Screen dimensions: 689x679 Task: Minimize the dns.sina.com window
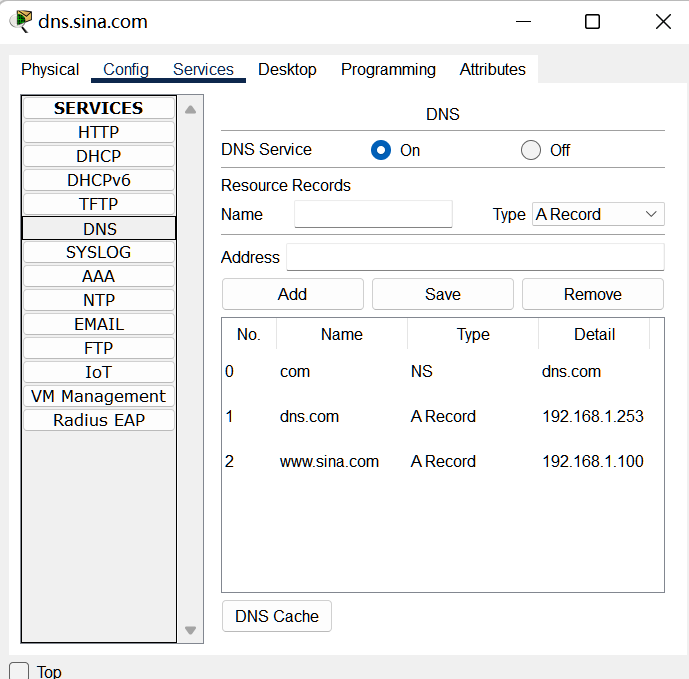click(x=523, y=21)
